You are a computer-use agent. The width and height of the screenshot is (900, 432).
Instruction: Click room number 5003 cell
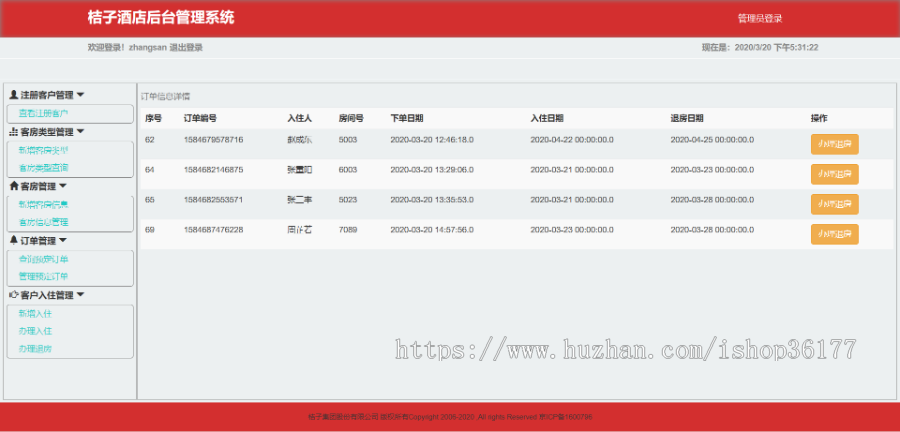point(348,139)
